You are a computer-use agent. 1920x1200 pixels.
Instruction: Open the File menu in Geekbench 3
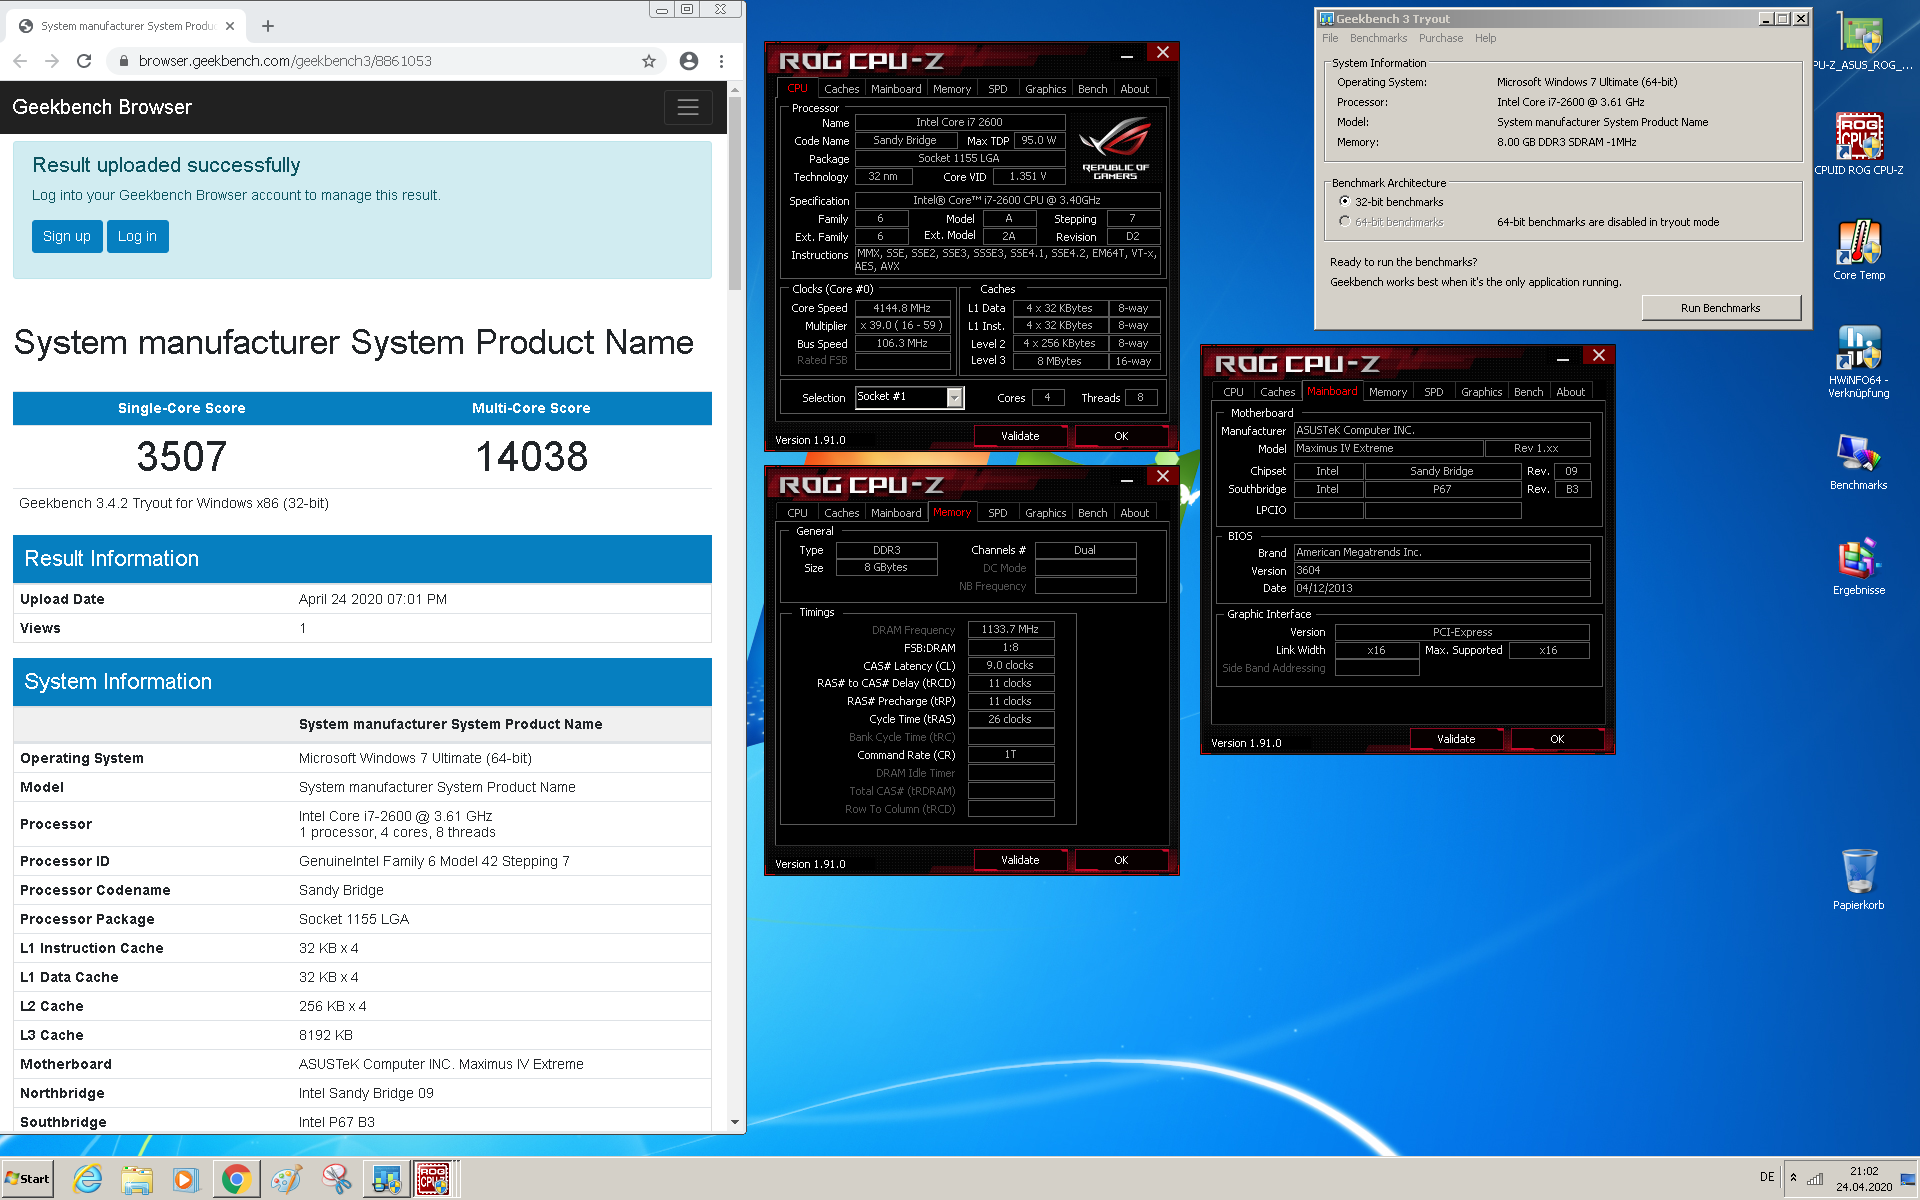(x=1330, y=38)
